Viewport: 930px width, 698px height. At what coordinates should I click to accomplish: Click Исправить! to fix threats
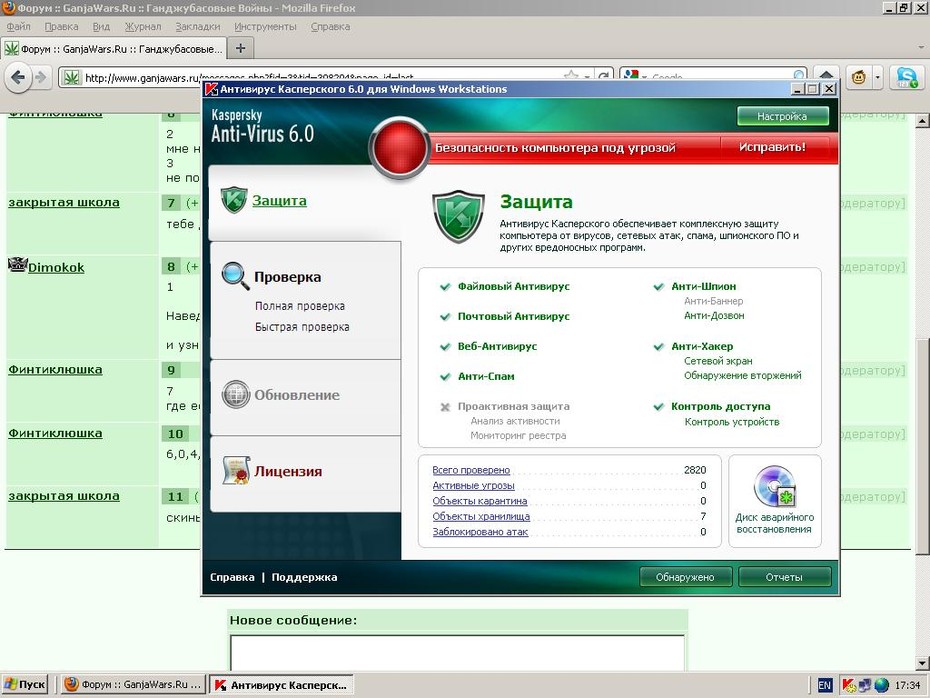pos(772,147)
